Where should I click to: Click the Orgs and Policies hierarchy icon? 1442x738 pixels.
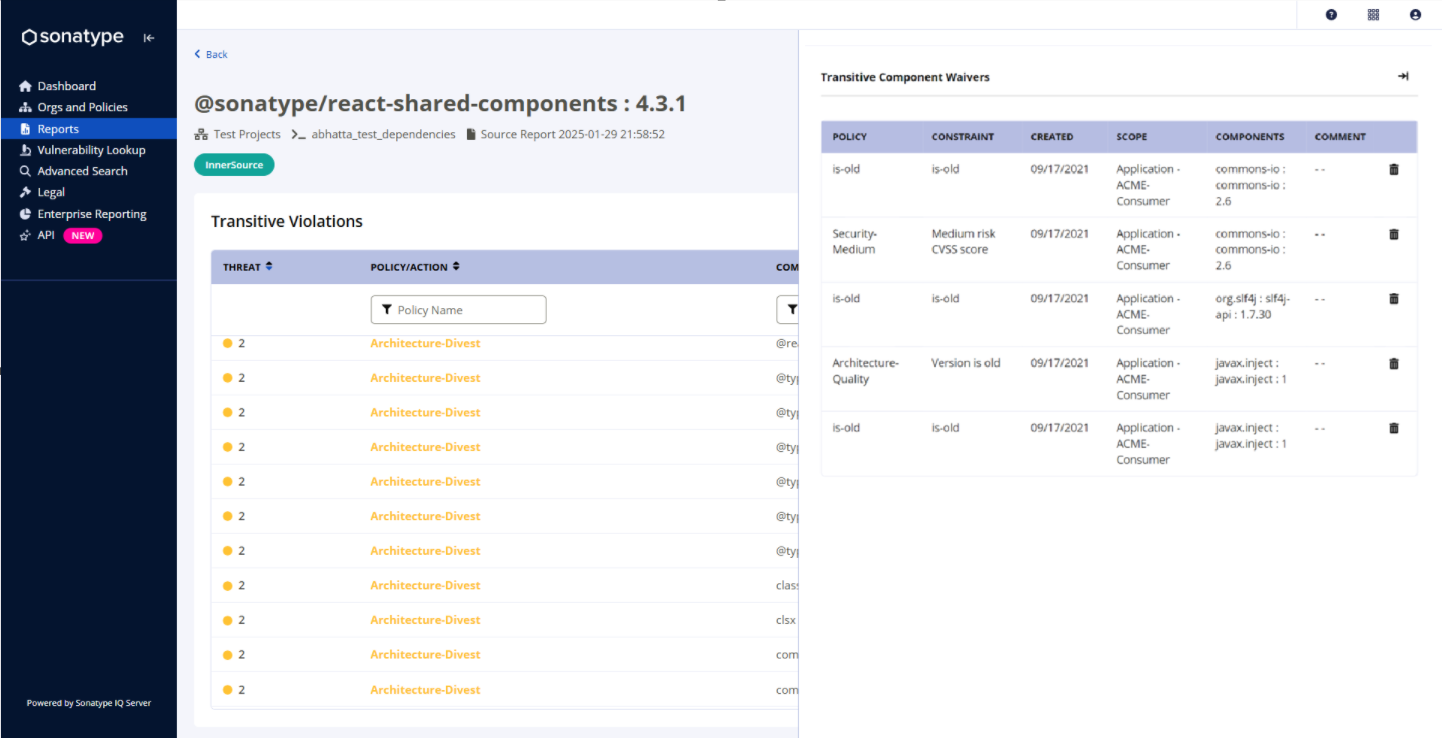click(x=26, y=107)
